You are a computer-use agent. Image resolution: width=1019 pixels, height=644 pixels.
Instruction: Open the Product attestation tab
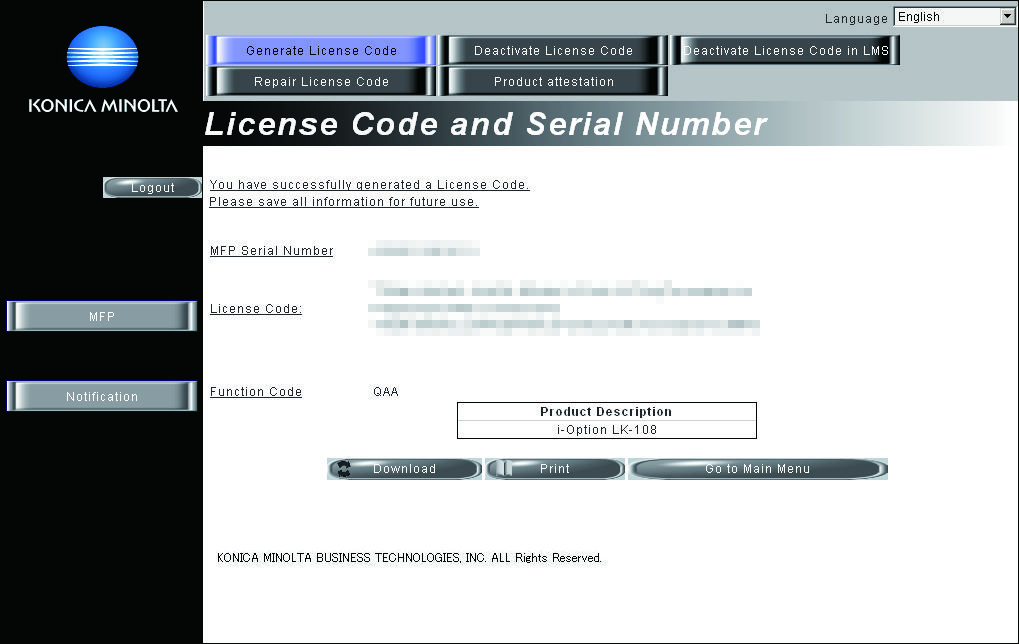[x=554, y=82]
